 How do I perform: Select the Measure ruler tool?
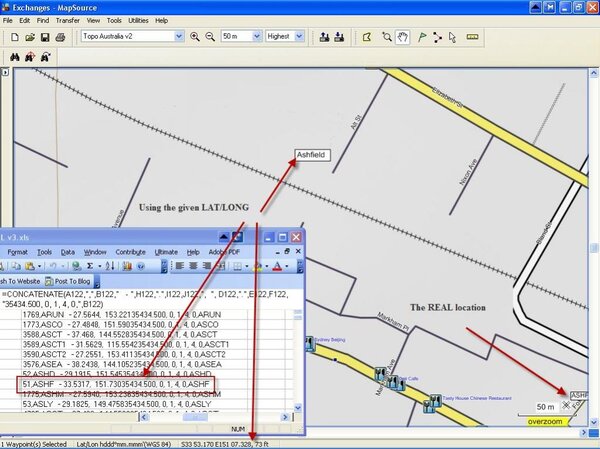[473, 37]
